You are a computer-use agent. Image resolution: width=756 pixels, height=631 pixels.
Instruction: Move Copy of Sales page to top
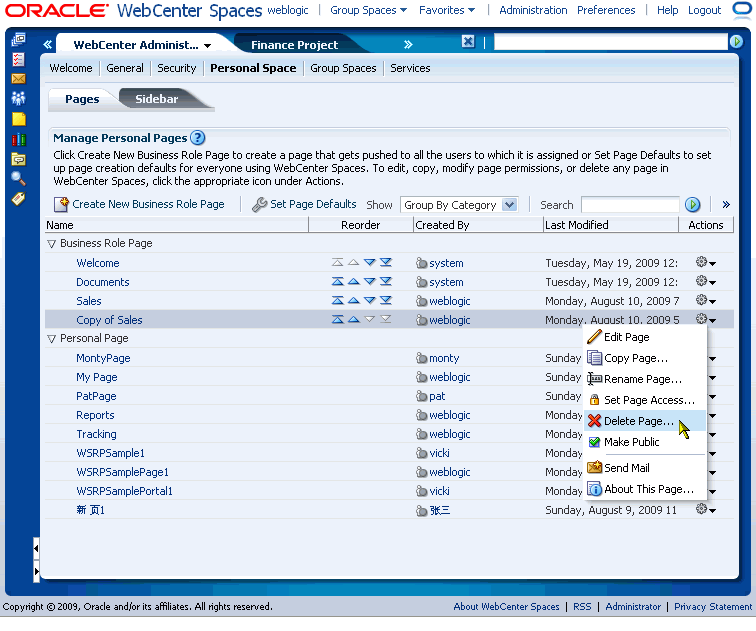[x=338, y=319]
